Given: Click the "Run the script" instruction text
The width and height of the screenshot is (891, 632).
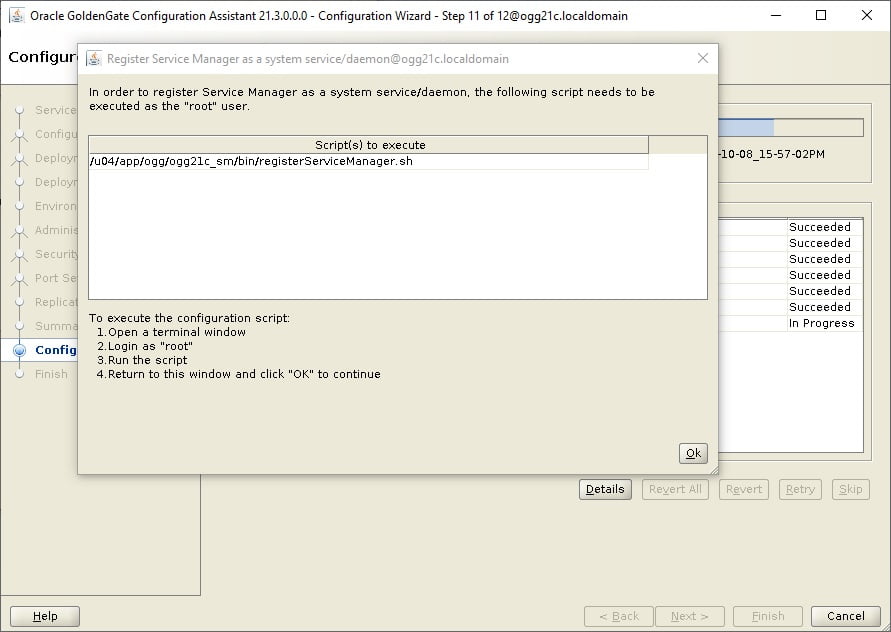Looking at the screenshot, I should coord(147,360).
